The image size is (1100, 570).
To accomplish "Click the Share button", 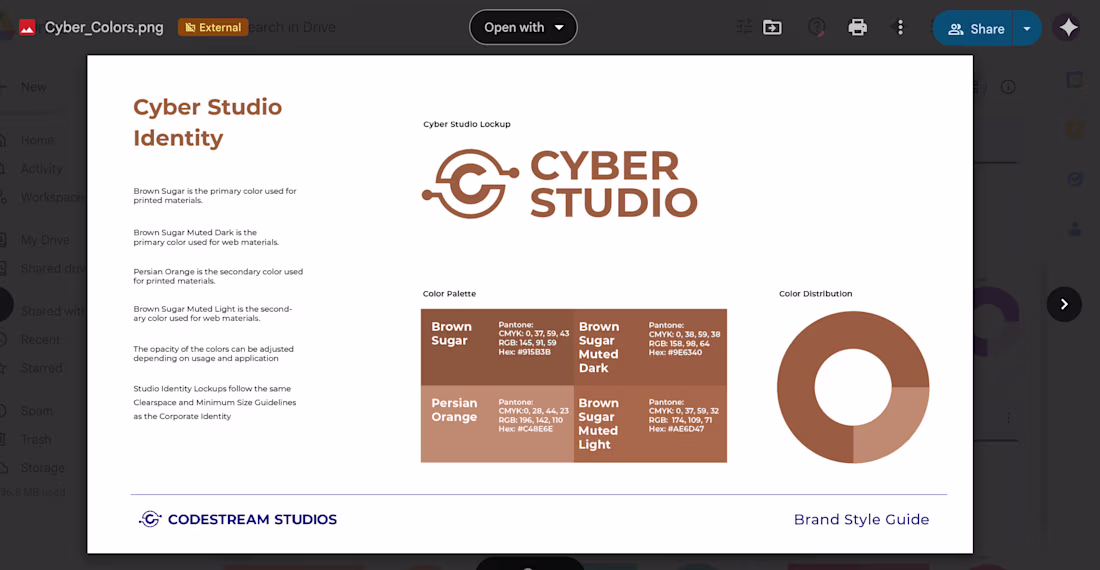I will coord(973,29).
